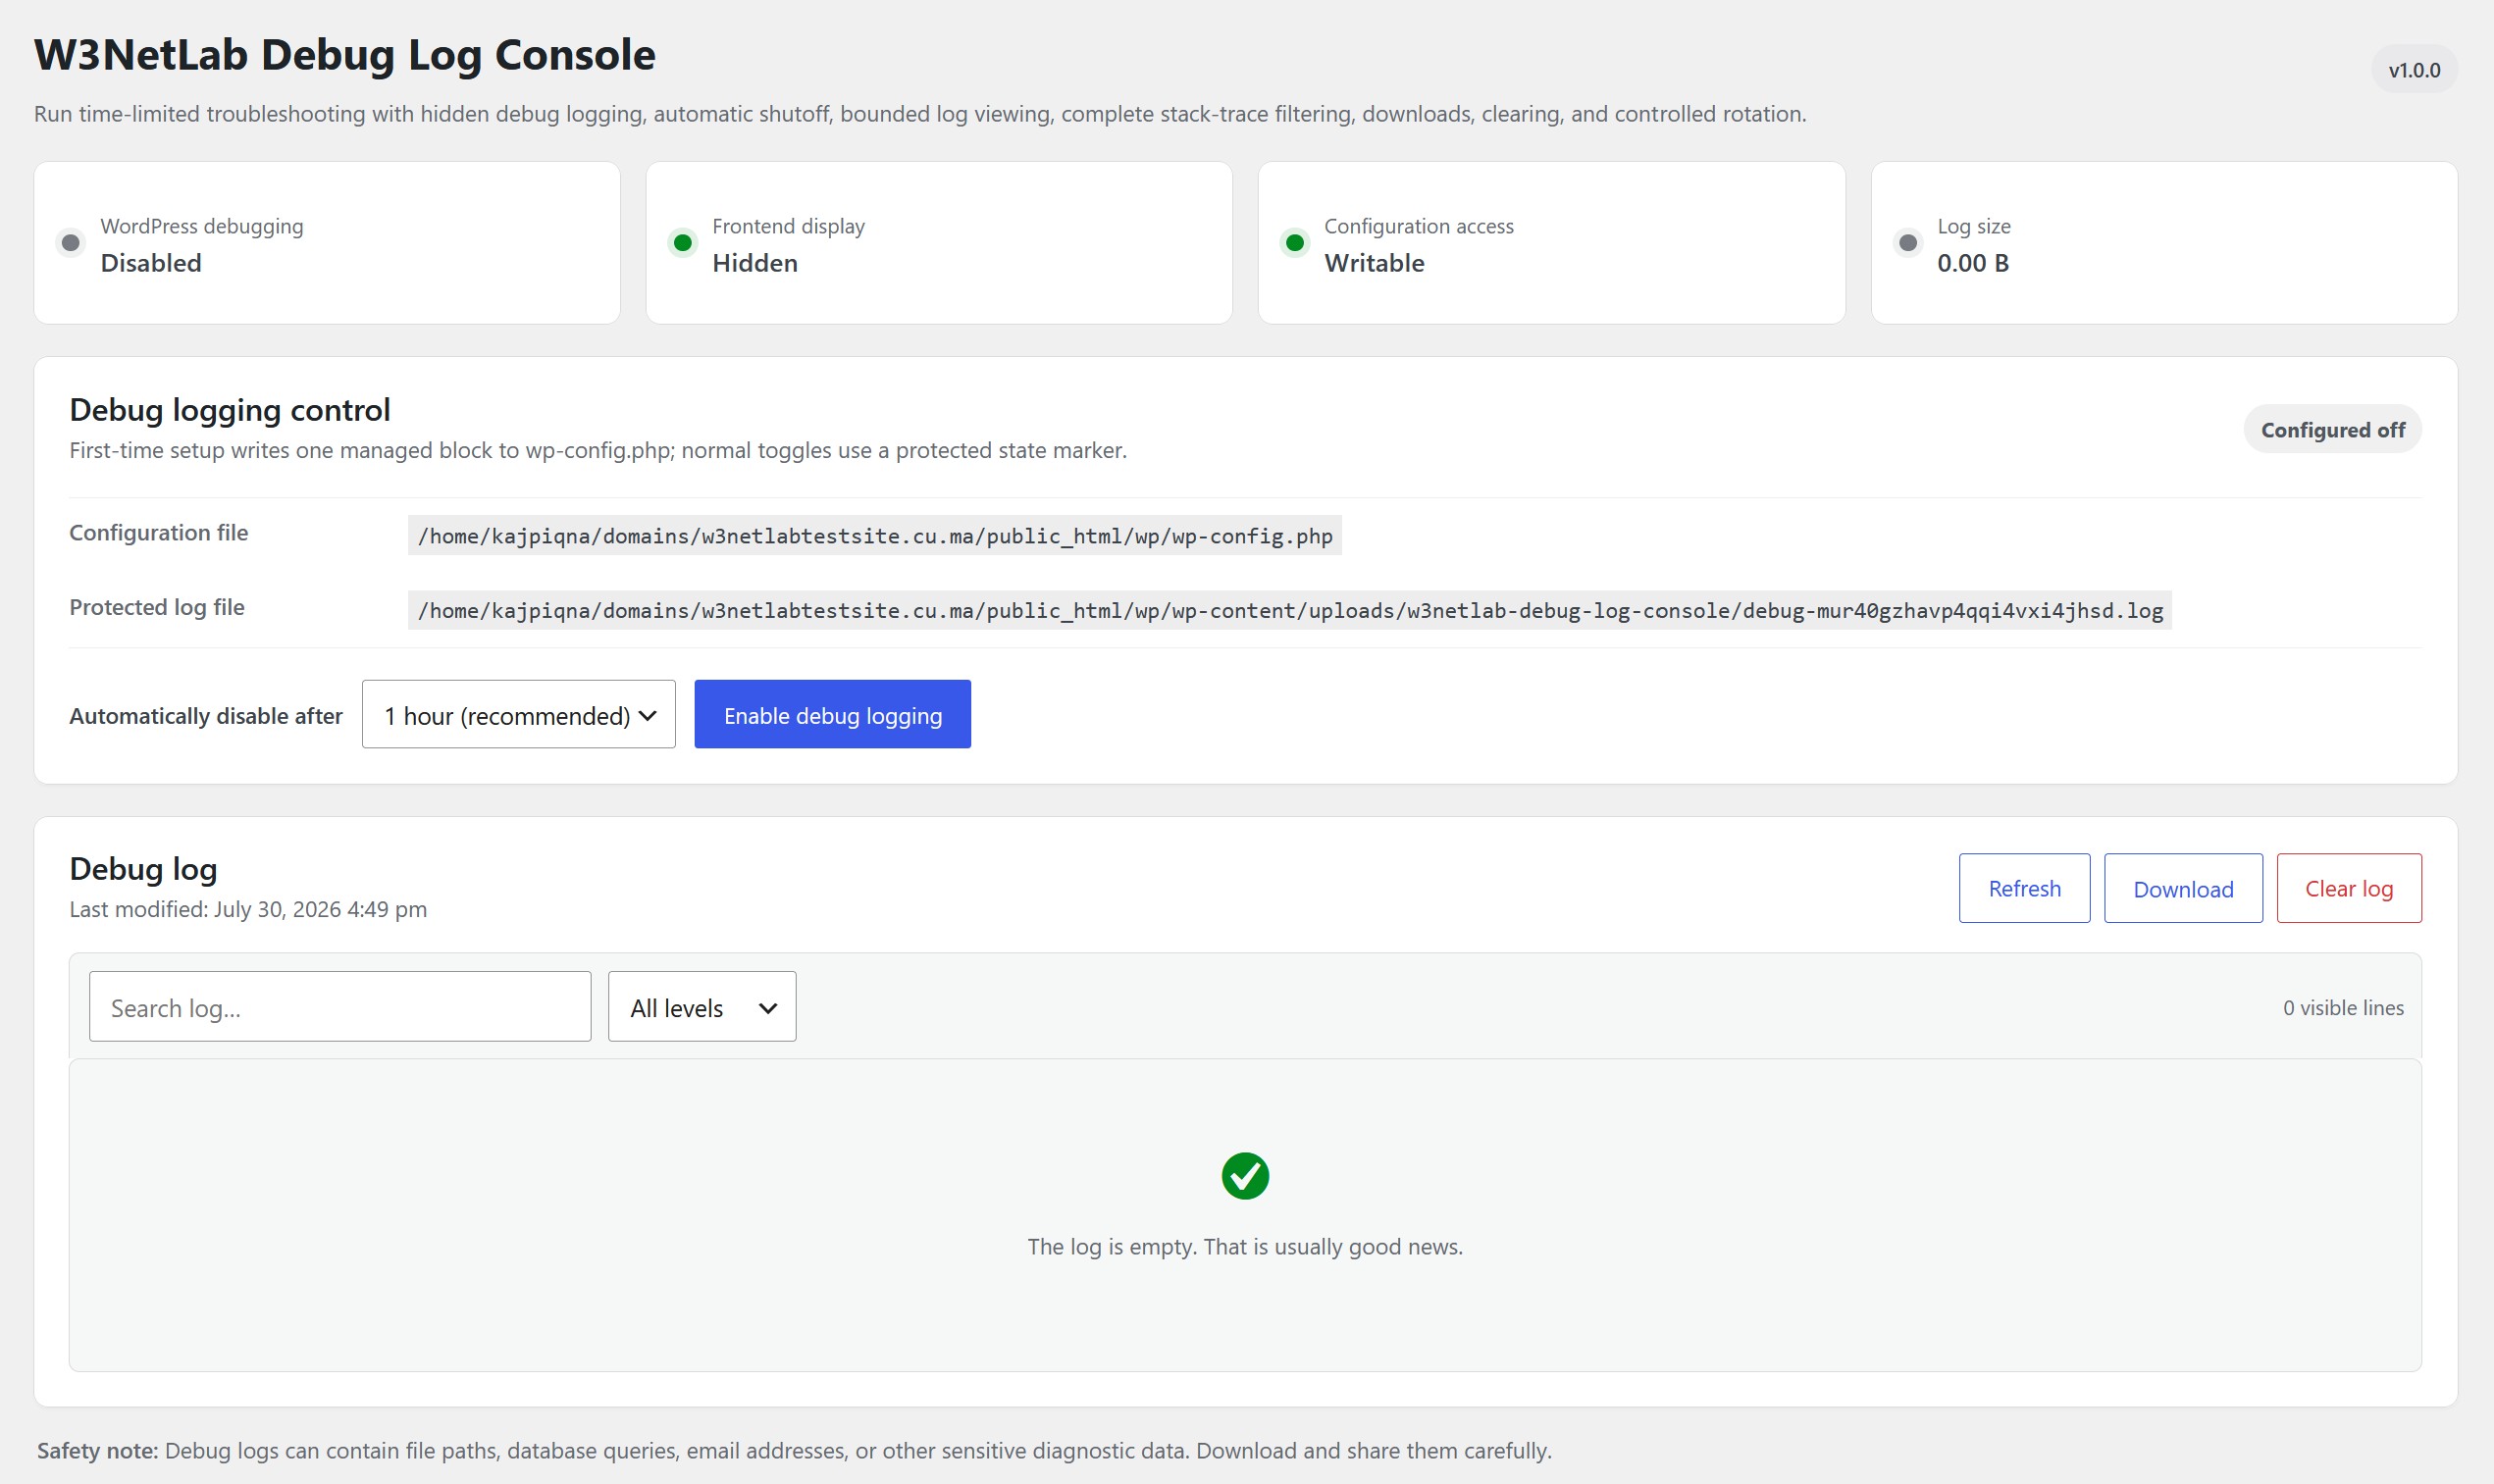Click the Clear log button

(x=2349, y=888)
